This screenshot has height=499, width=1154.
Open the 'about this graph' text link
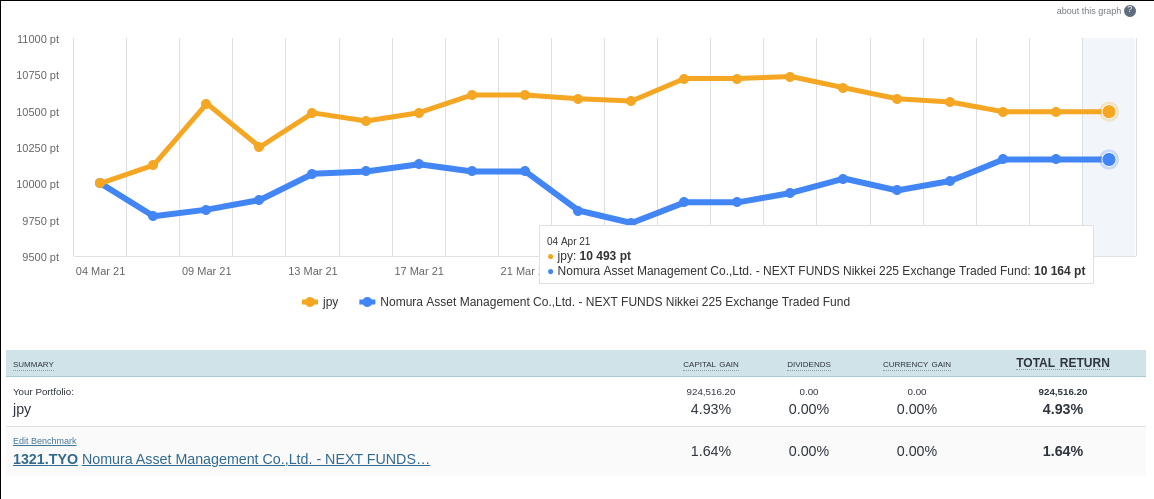point(1088,11)
